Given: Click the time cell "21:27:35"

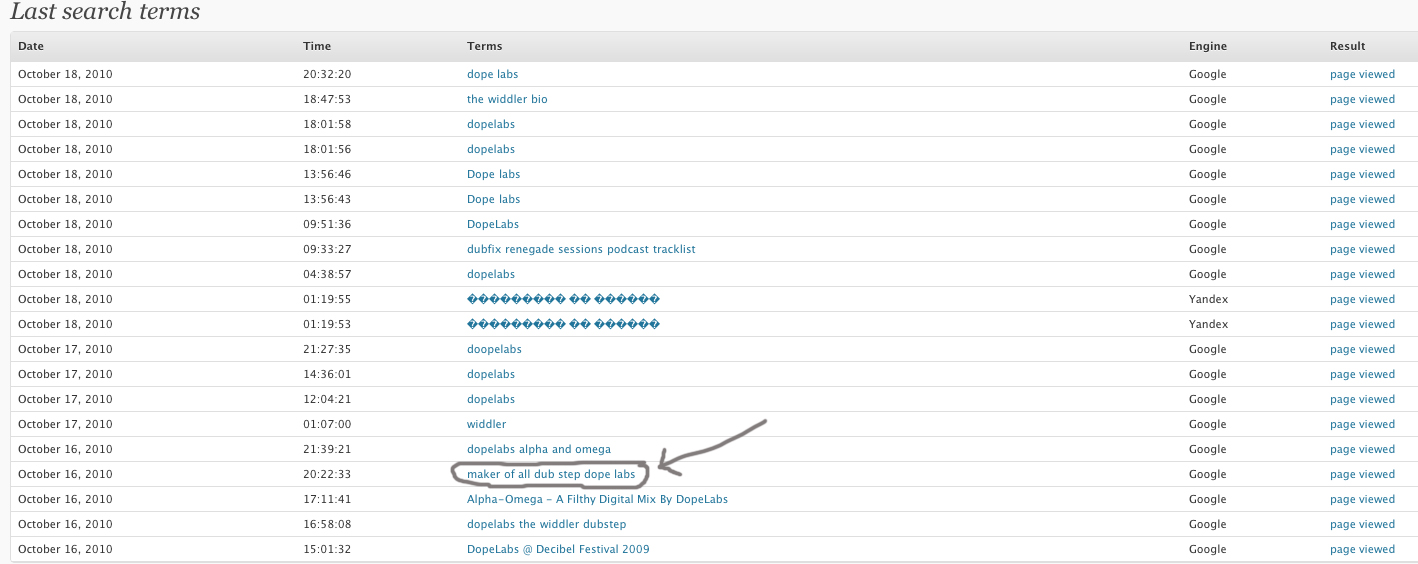Looking at the screenshot, I should pos(327,349).
